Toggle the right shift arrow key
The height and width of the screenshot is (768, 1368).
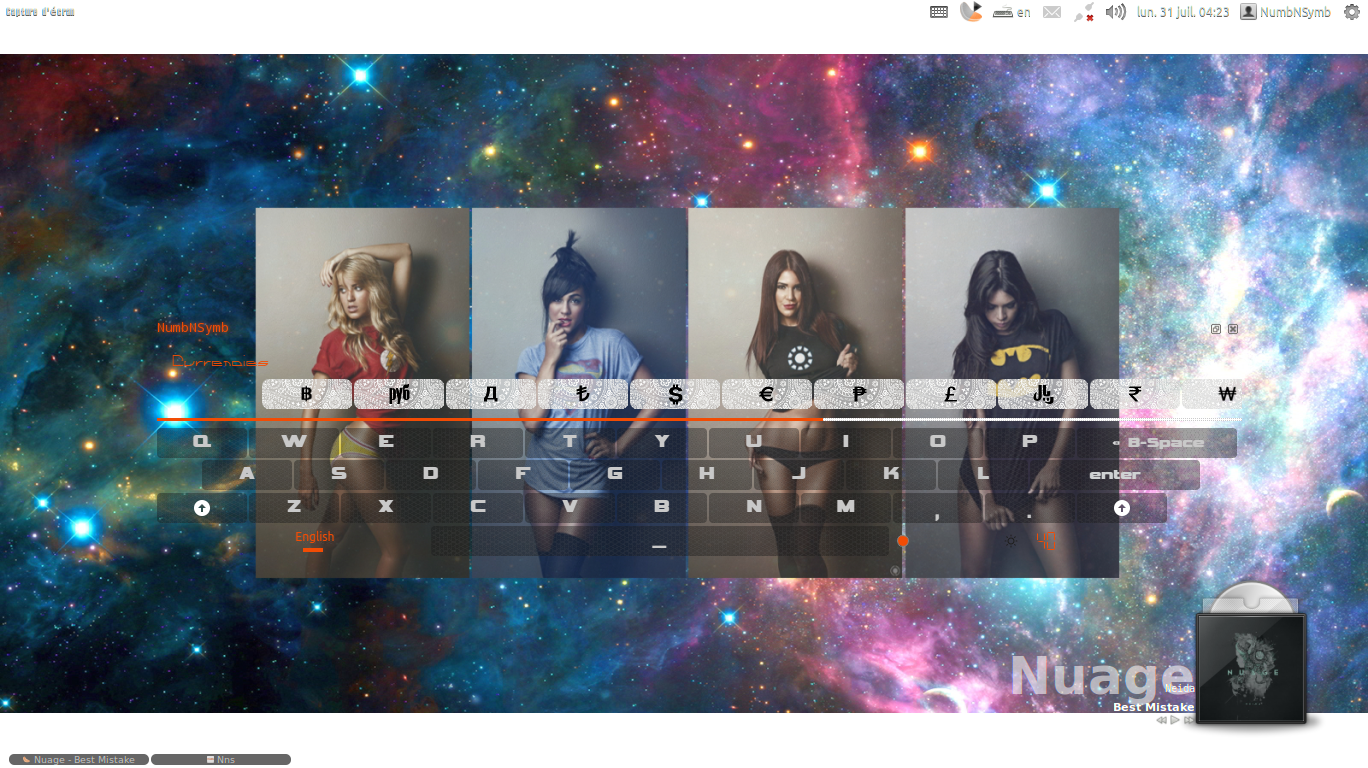pos(1122,508)
